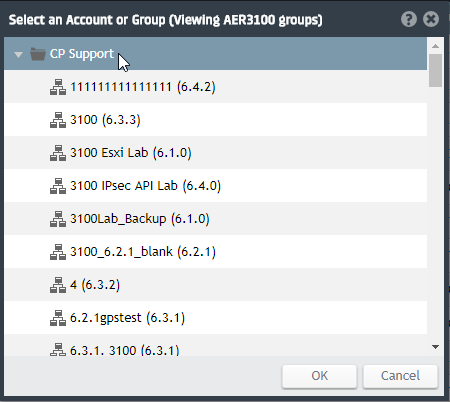Image resolution: width=450 pixels, height=402 pixels.
Task: Click group icon beside 3100 IPsec API Lab
Action: tap(58, 186)
